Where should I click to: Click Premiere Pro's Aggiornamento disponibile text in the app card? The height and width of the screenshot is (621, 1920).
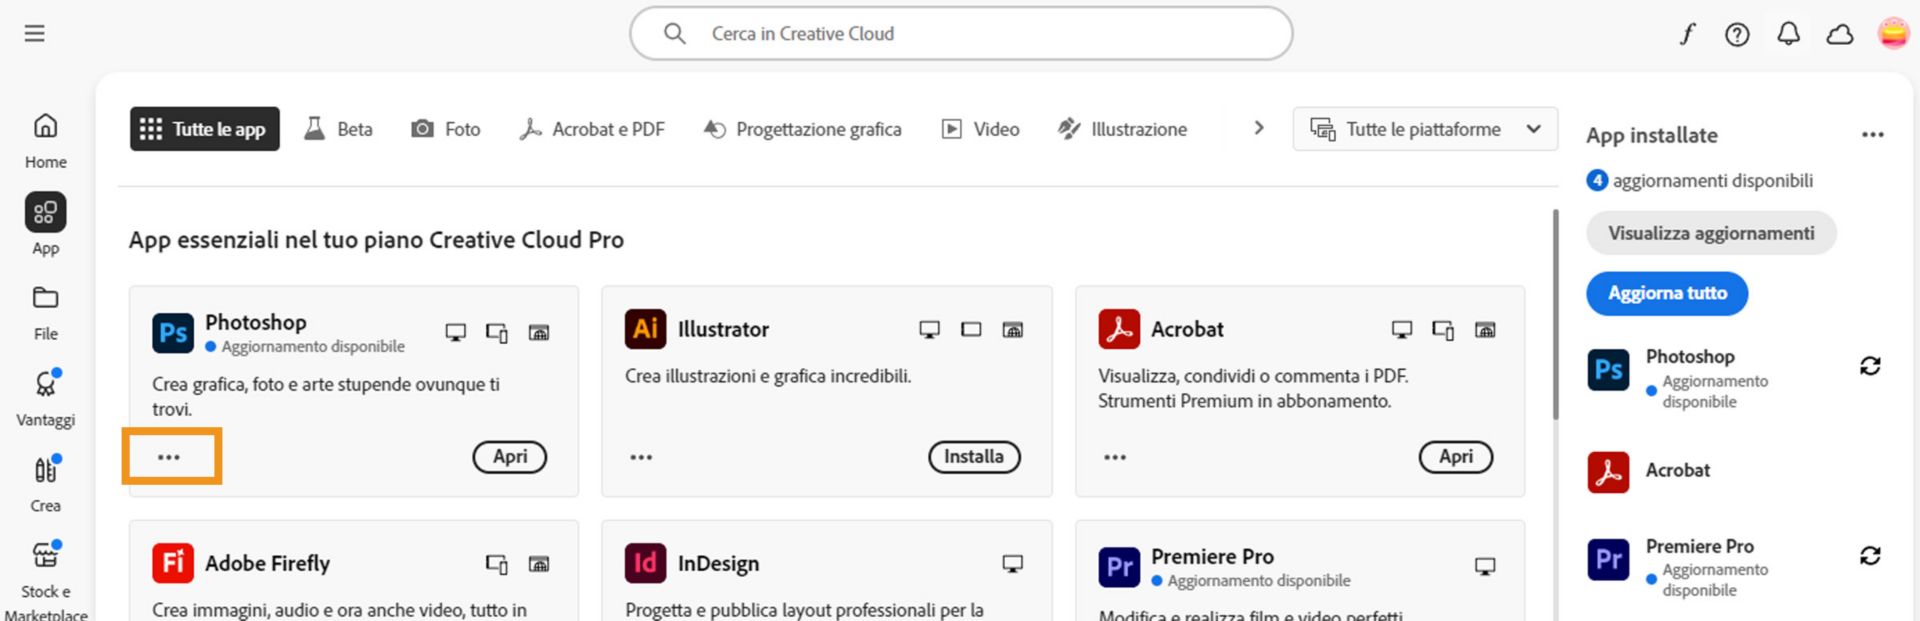coord(1259,581)
